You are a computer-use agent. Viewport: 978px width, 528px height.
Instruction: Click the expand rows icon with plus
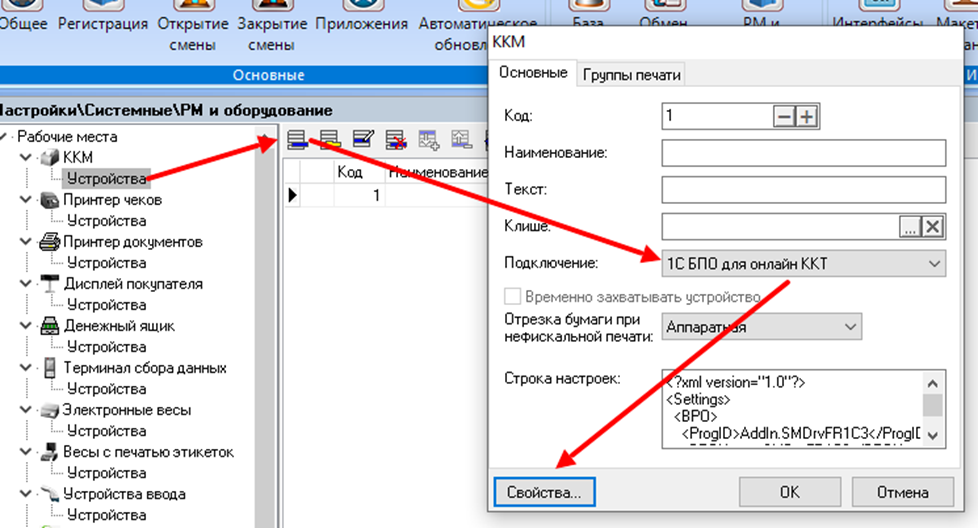429,139
